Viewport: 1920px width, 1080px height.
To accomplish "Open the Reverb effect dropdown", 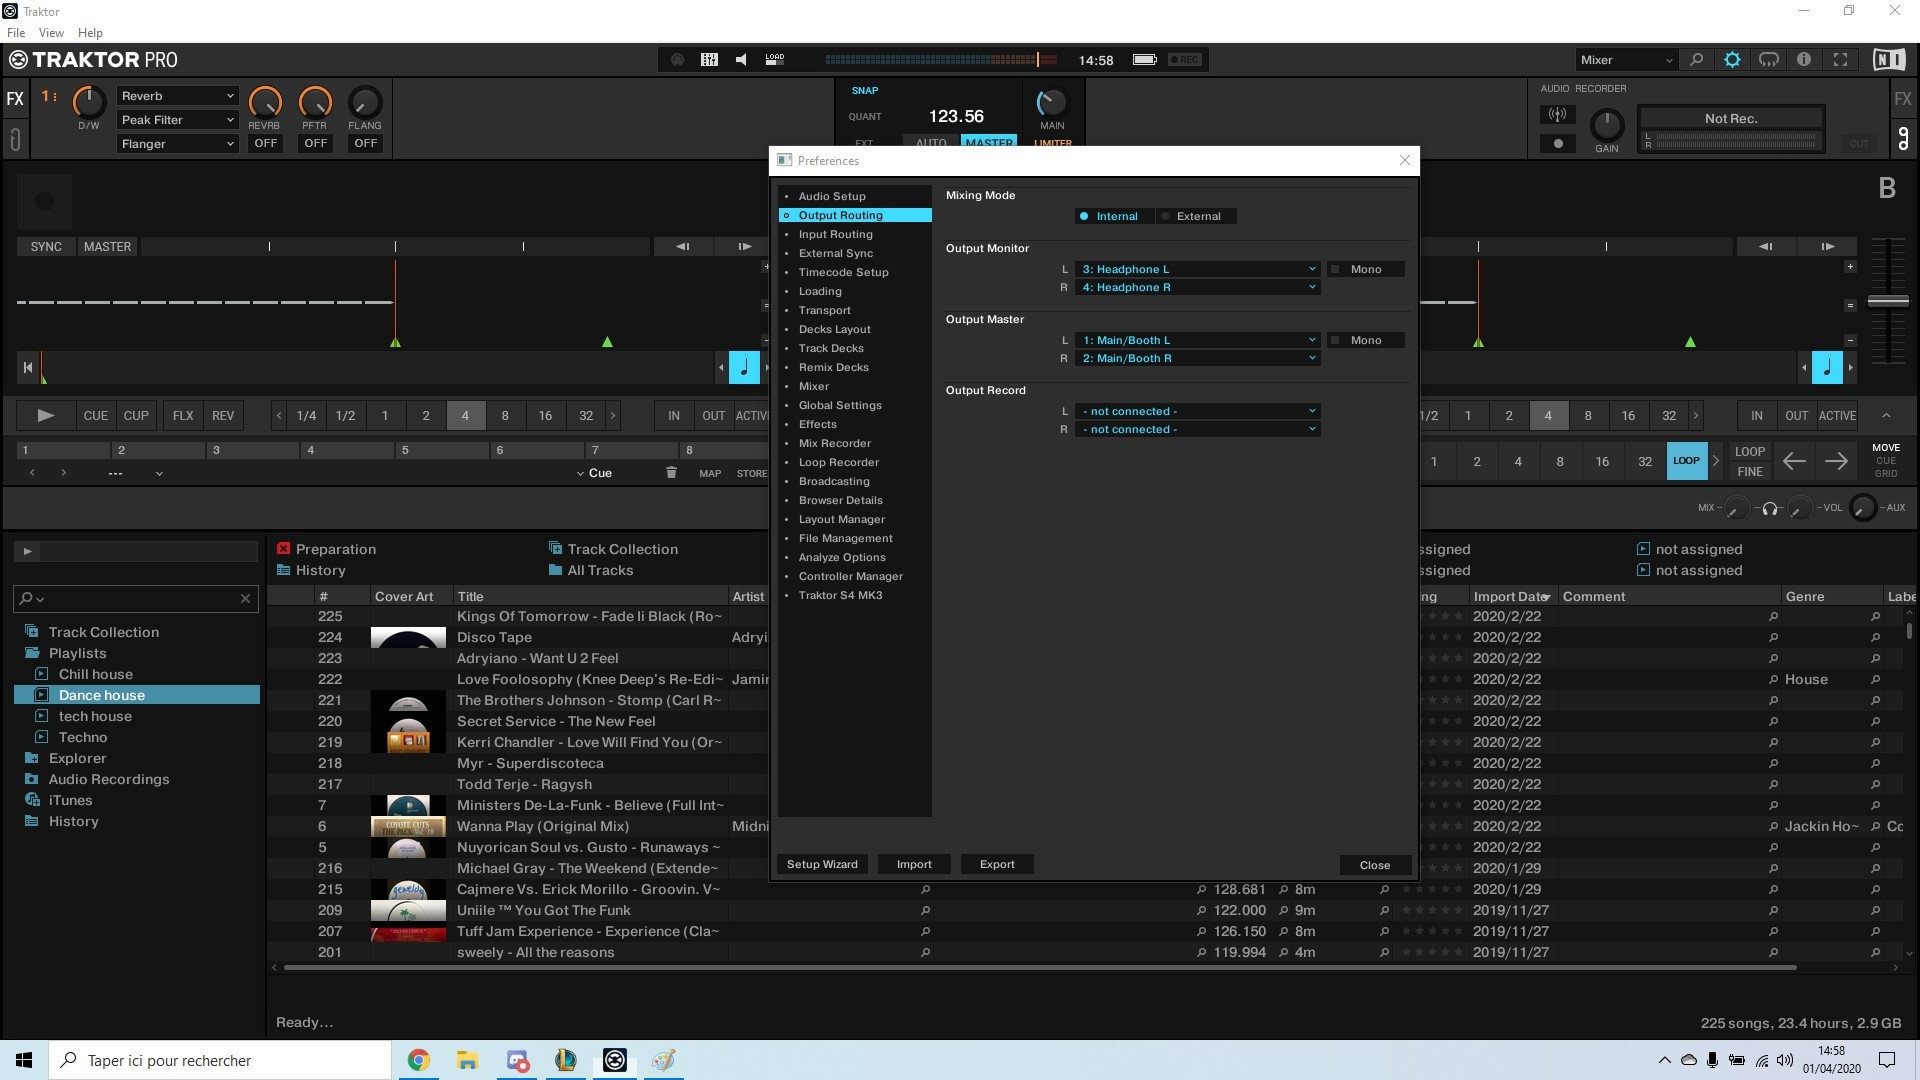I will click(177, 96).
